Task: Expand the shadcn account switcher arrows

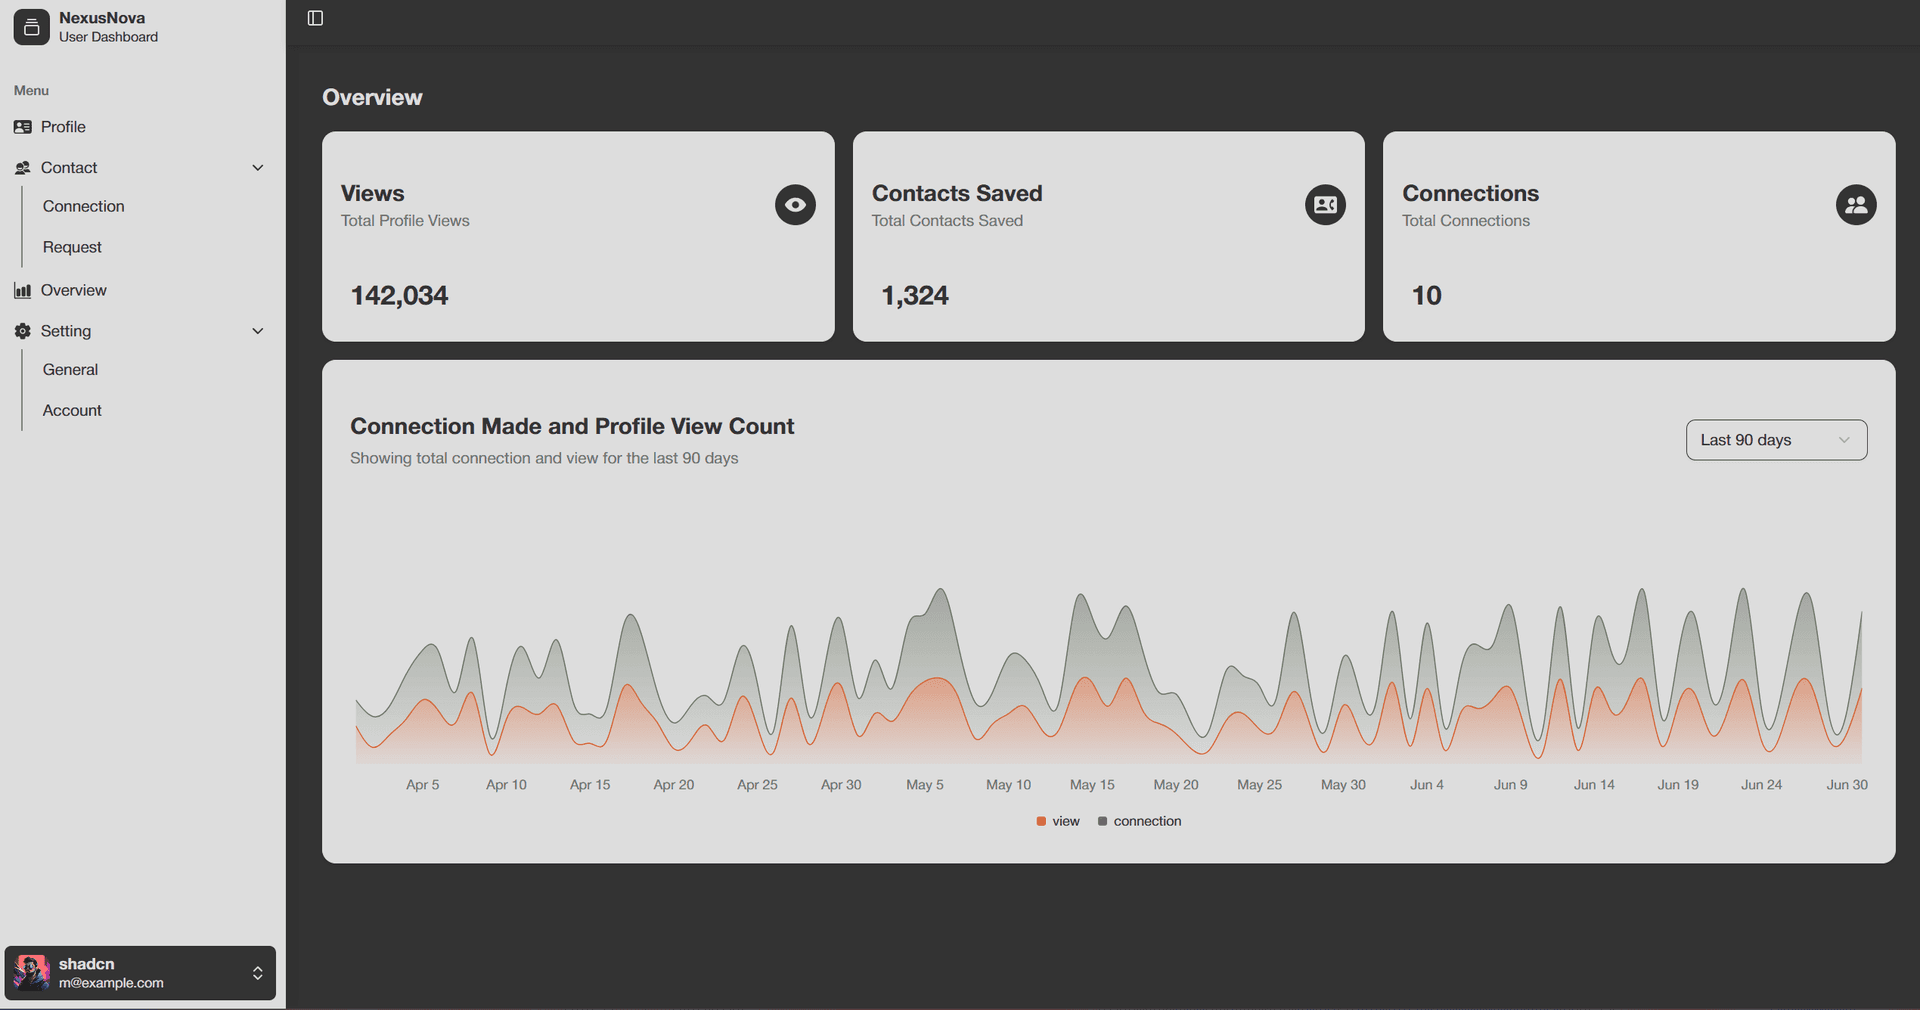Action: coord(257,973)
